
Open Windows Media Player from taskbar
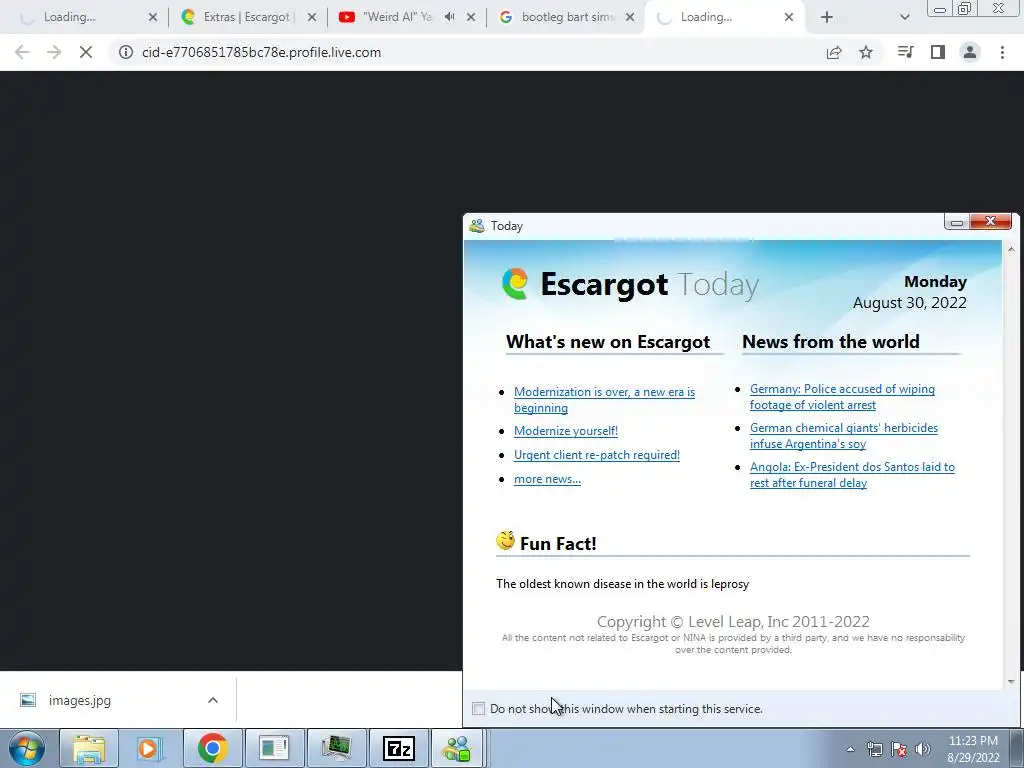[x=150, y=748]
